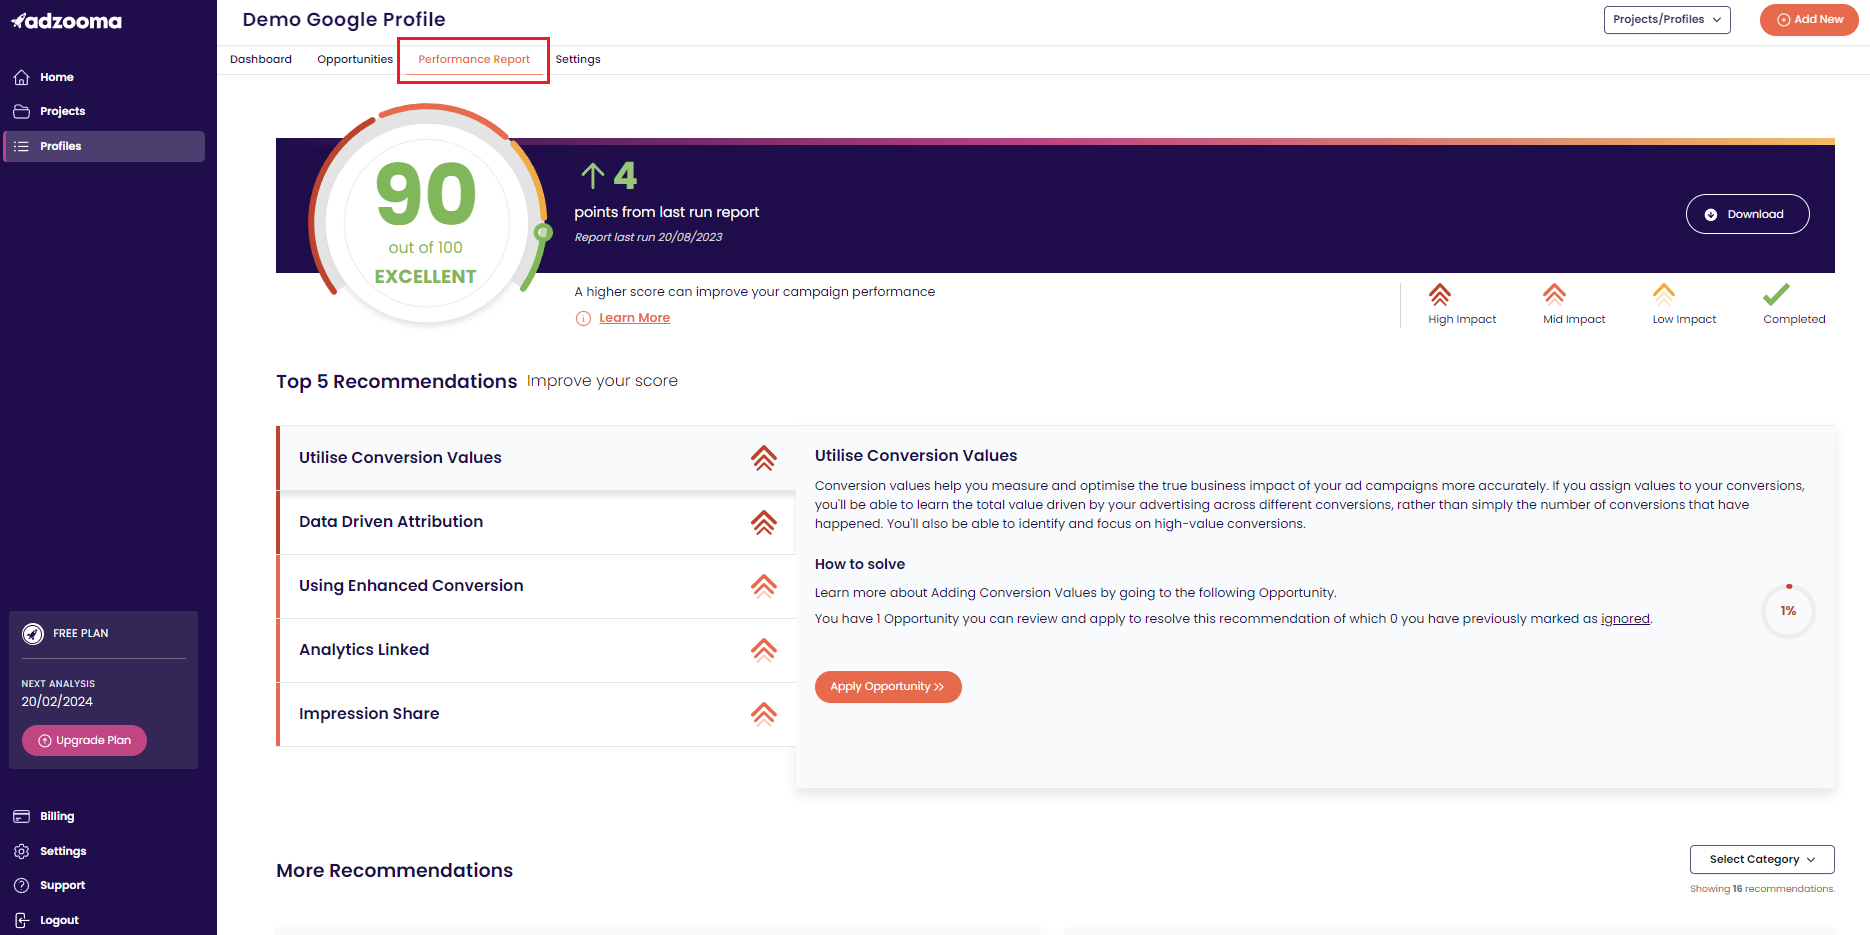Click impact chevron on Utilise Conversion Values row

764,458
